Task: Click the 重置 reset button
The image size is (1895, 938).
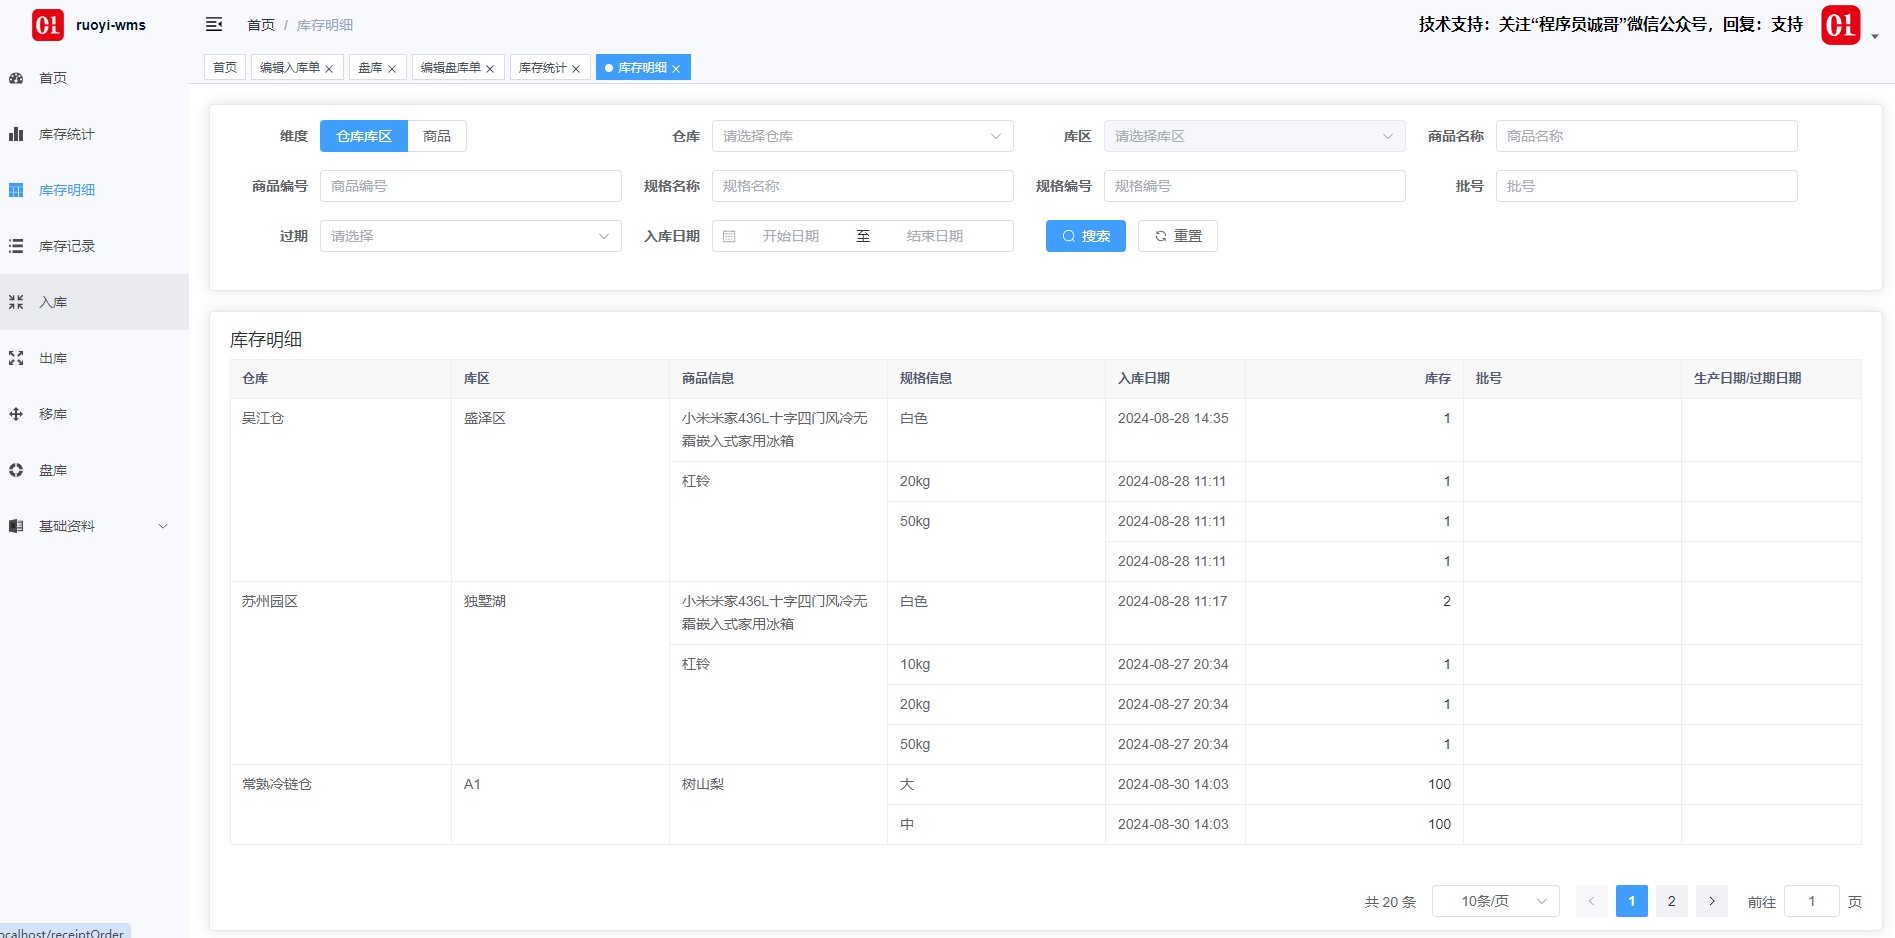Action: pos(1178,236)
